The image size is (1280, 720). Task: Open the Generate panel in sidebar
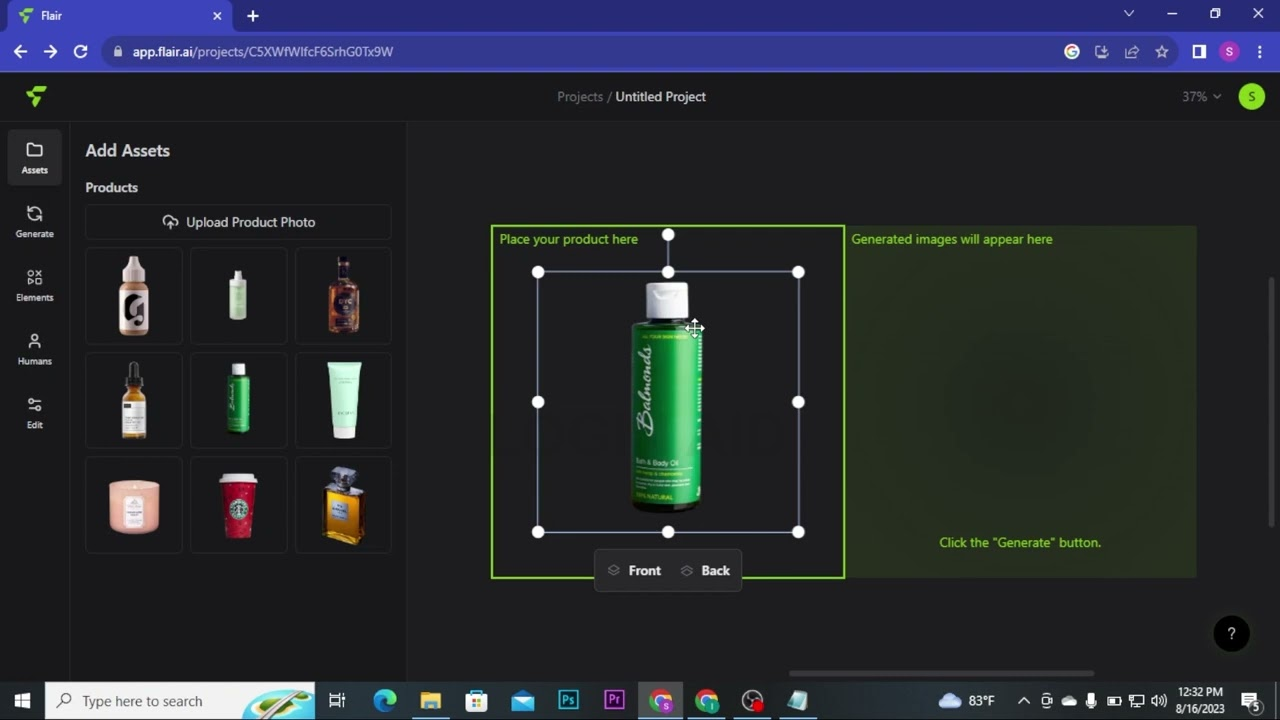[x=34, y=221]
